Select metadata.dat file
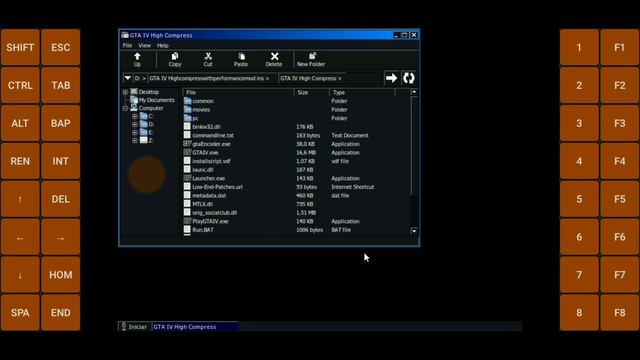Image resolution: width=640 pixels, height=360 pixels. [x=209, y=196]
